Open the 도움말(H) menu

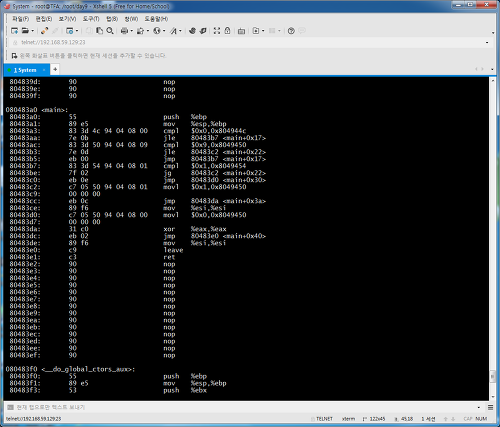click(x=156, y=19)
